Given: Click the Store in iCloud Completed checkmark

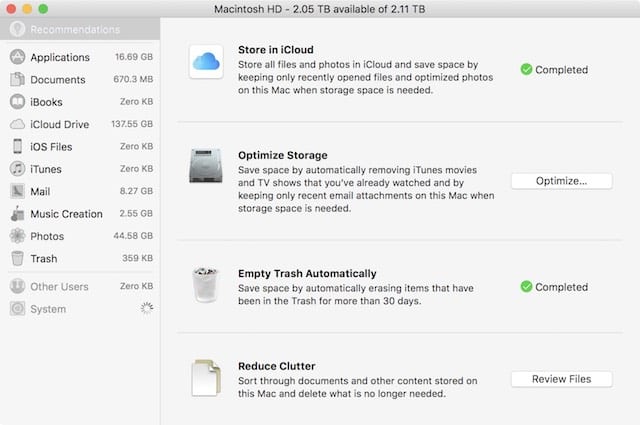Looking at the screenshot, I should pyautogui.click(x=526, y=70).
